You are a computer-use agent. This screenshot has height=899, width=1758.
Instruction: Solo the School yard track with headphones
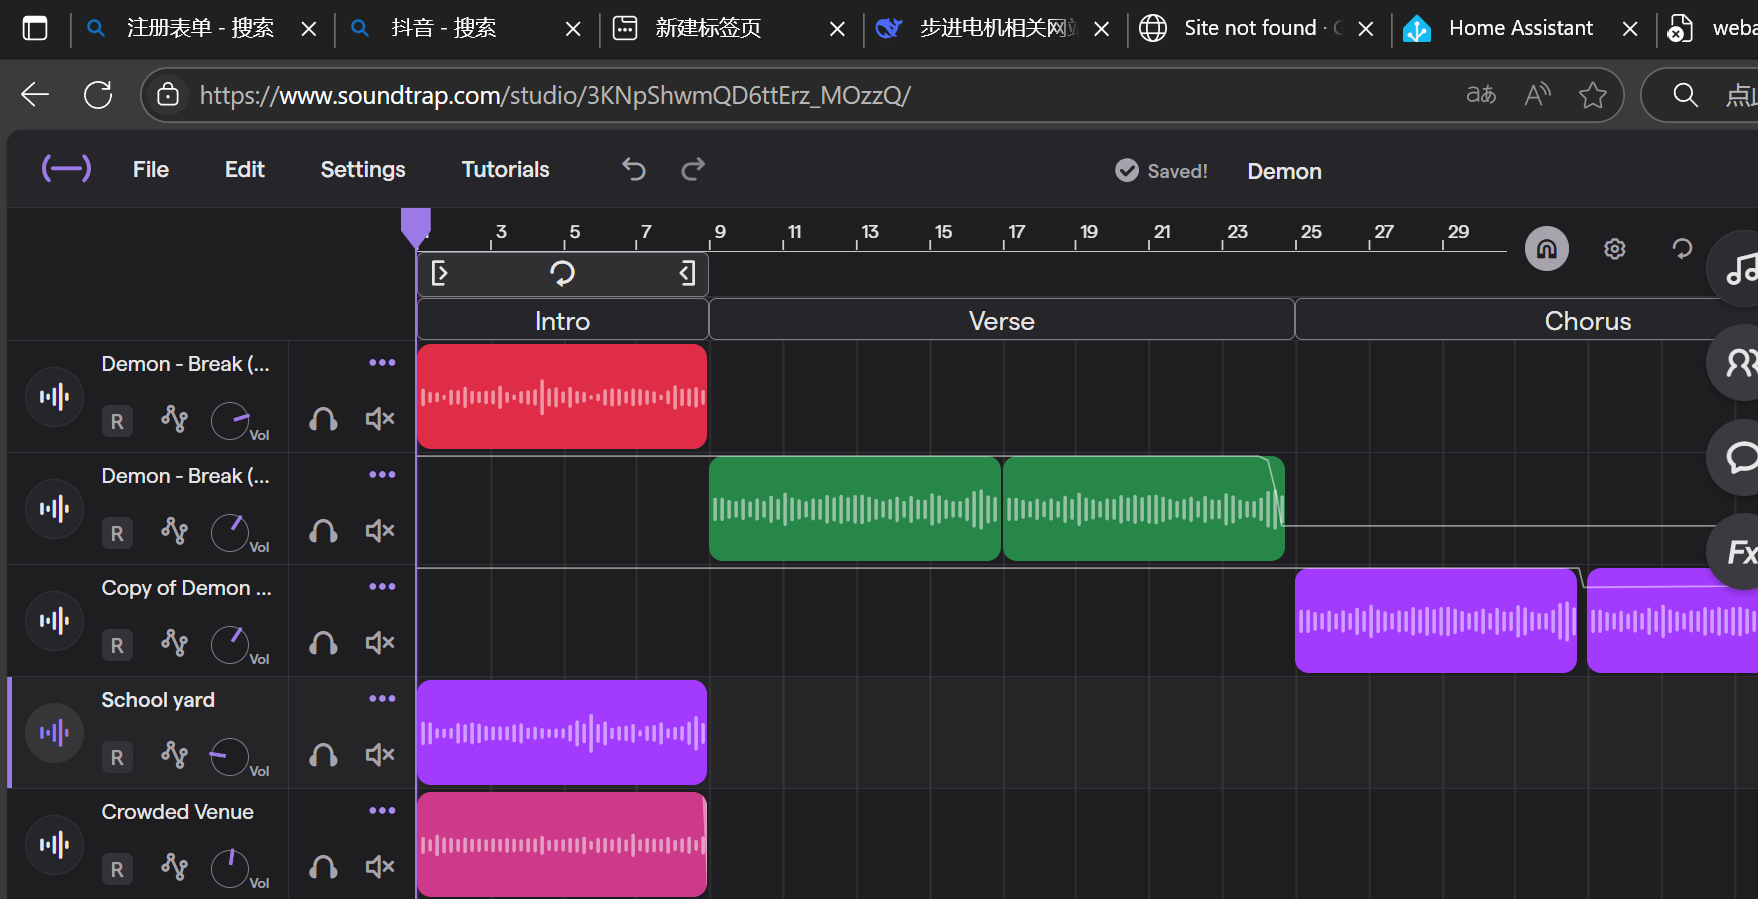(x=323, y=755)
